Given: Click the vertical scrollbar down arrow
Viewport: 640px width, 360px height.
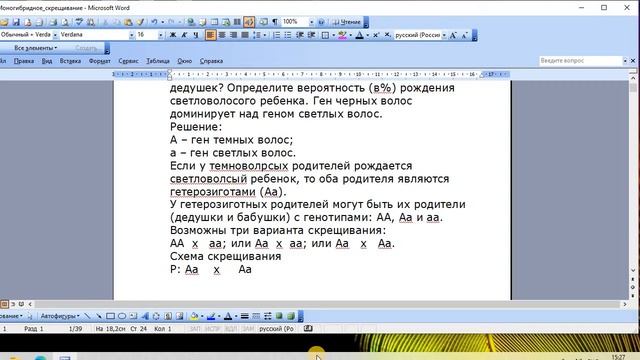Looking at the screenshot, I should [633, 270].
